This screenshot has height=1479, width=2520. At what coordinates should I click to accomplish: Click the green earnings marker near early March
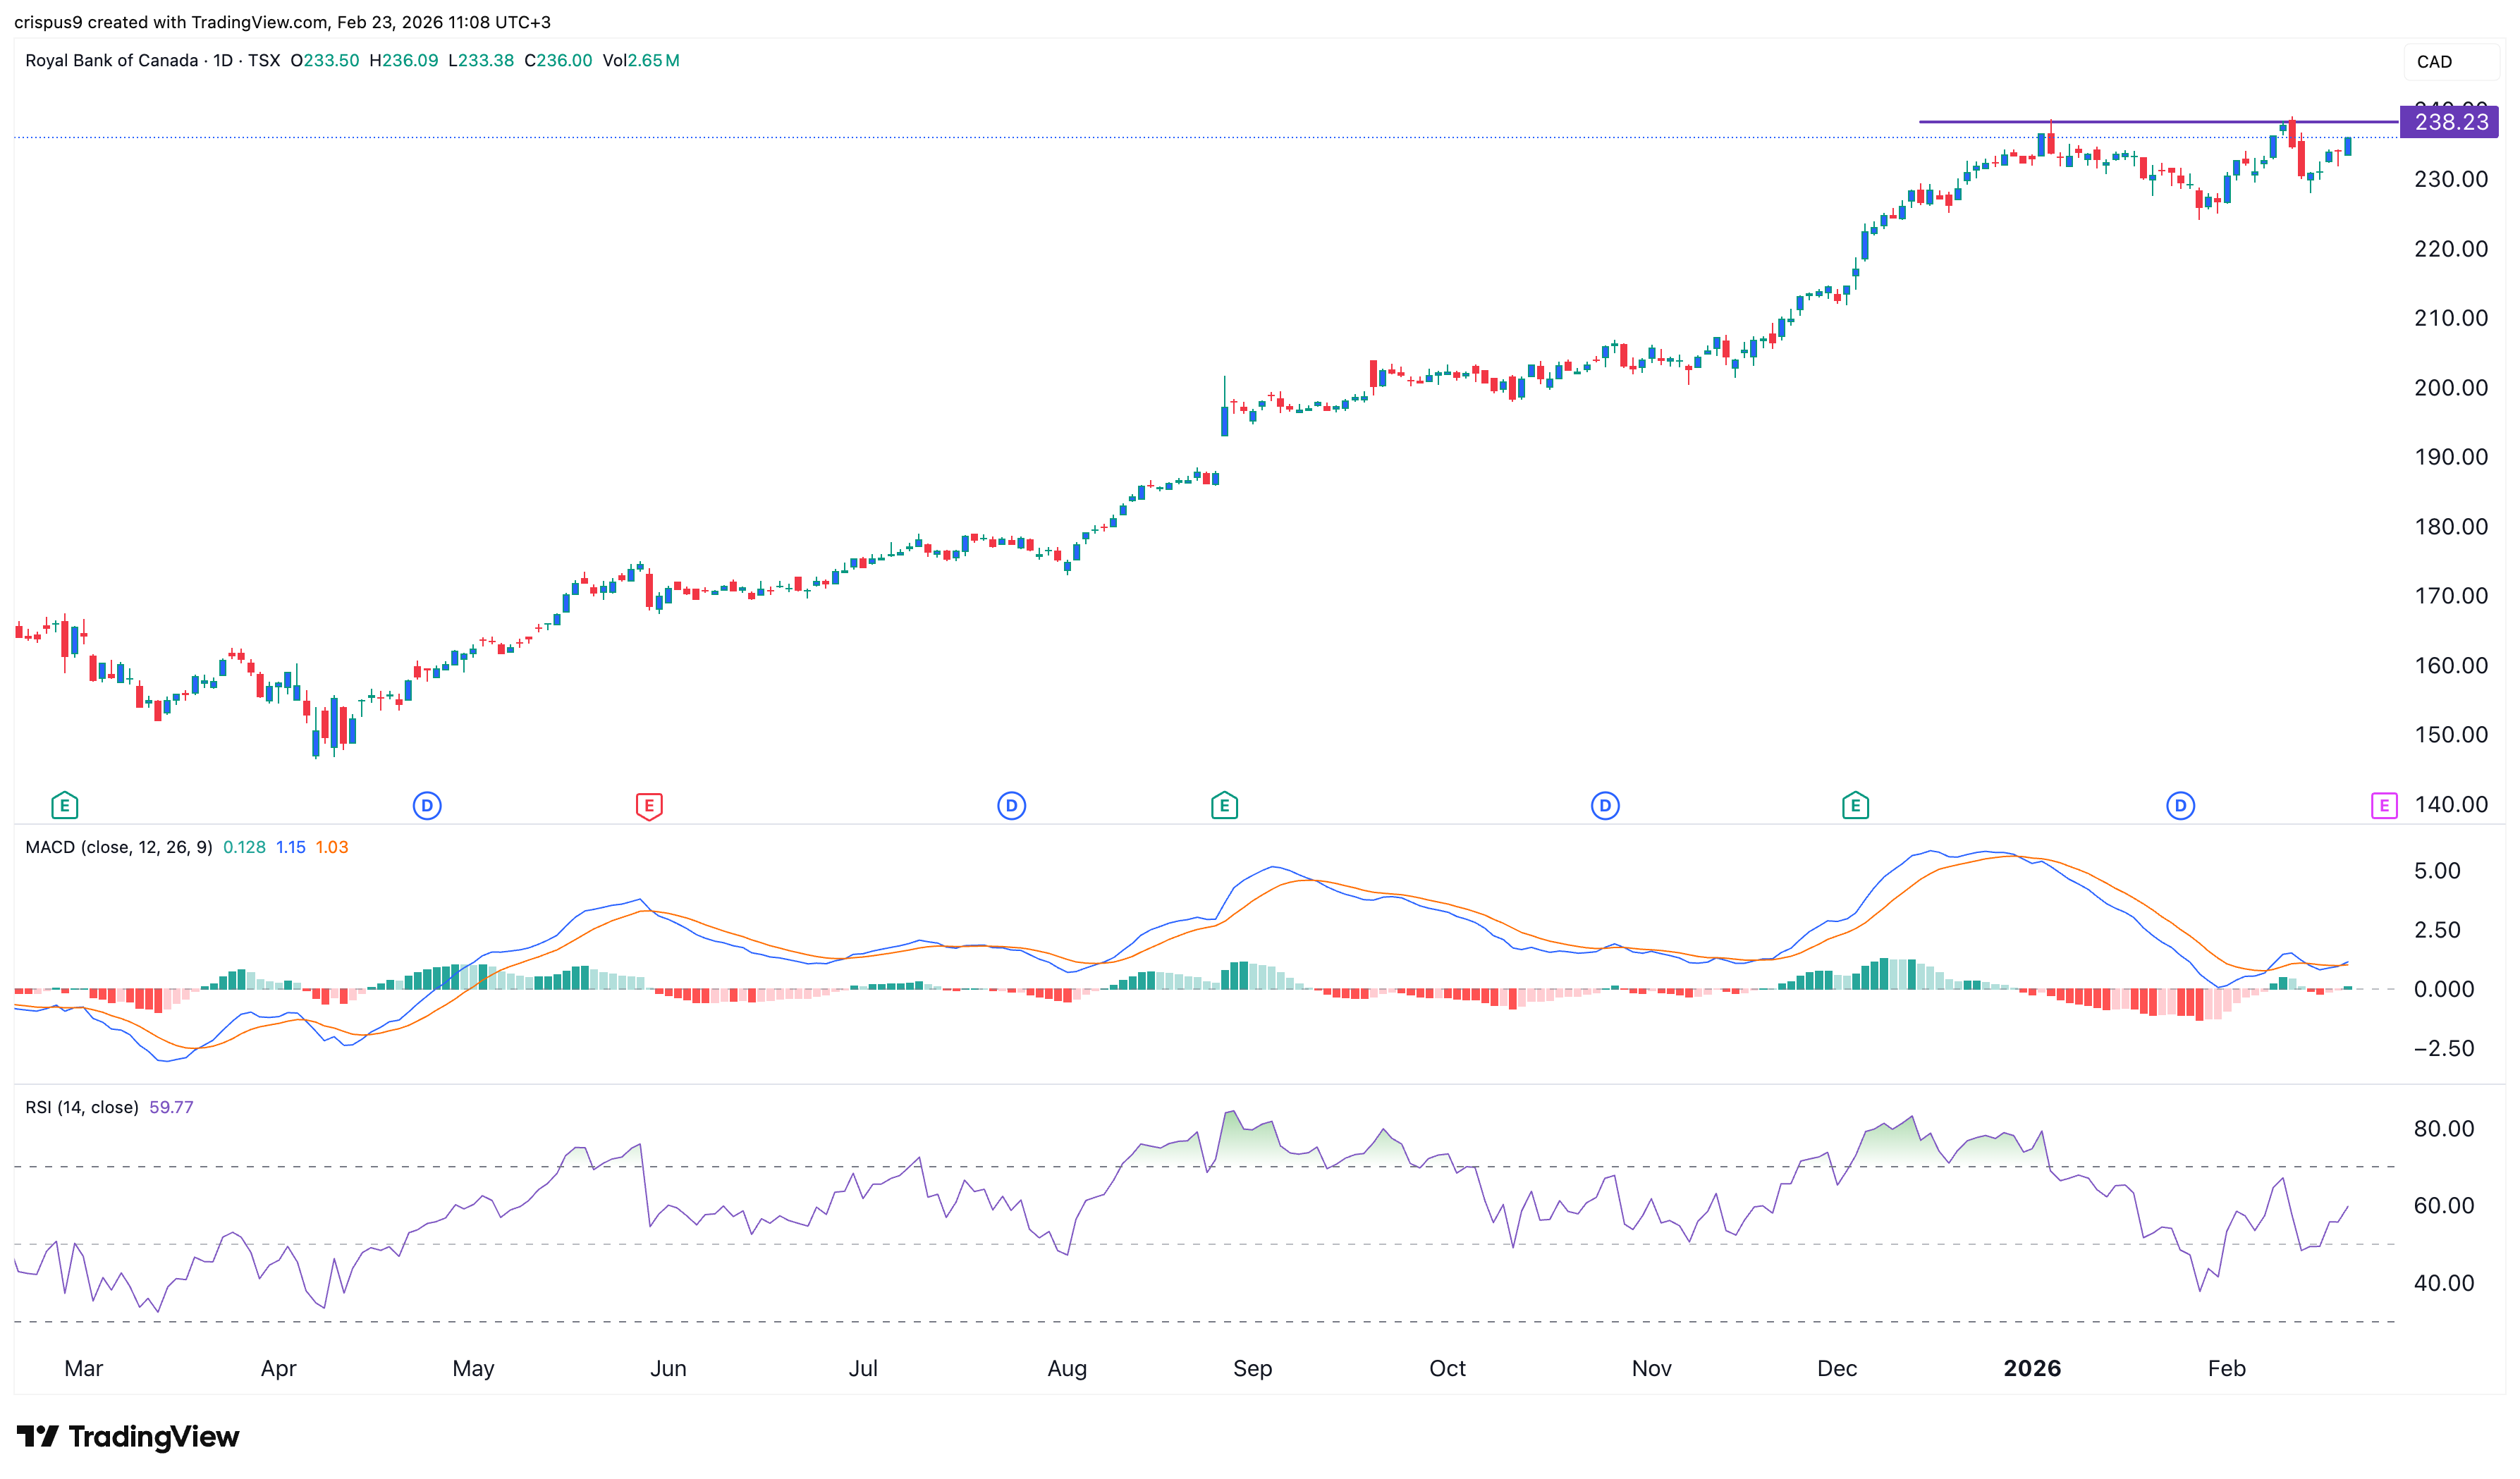pos(64,805)
